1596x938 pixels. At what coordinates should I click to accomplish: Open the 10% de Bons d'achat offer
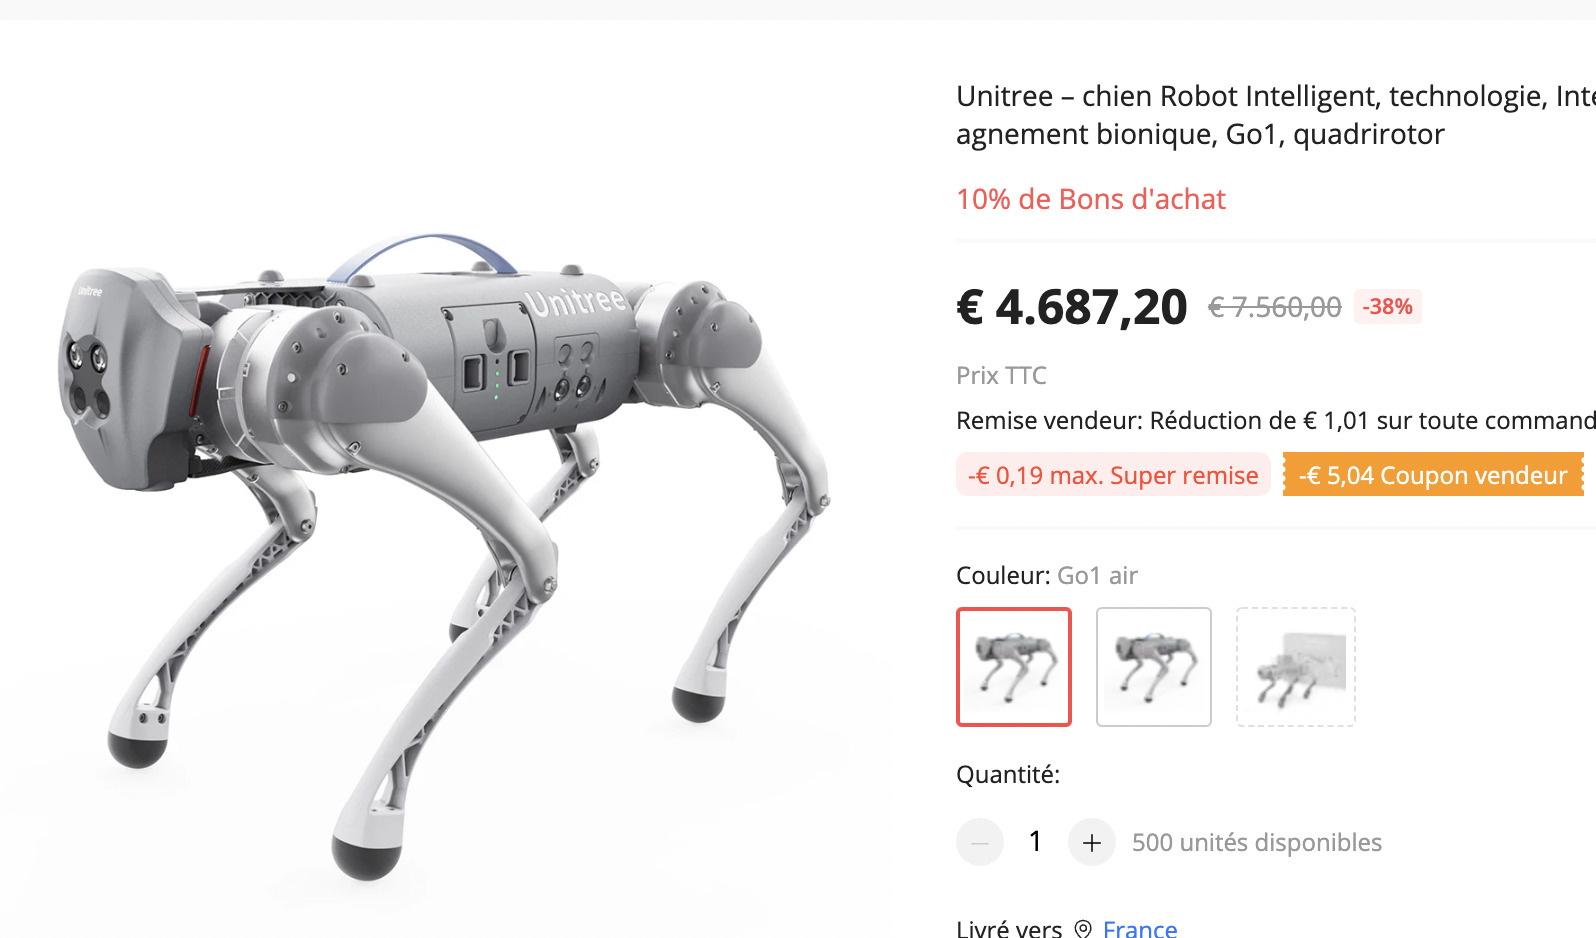coord(1091,199)
